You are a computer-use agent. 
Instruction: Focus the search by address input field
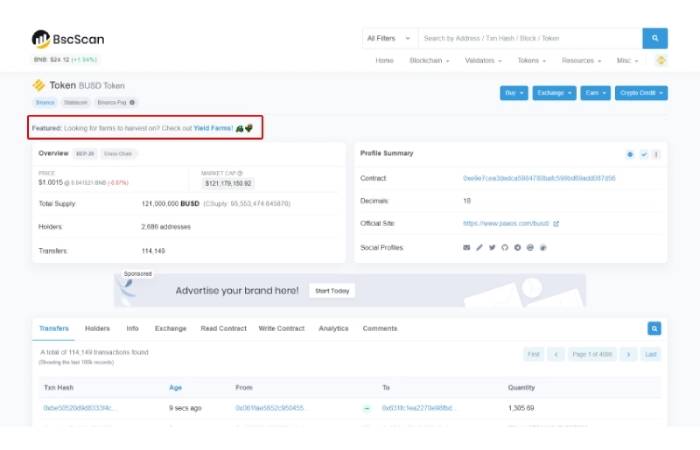[530, 38]
